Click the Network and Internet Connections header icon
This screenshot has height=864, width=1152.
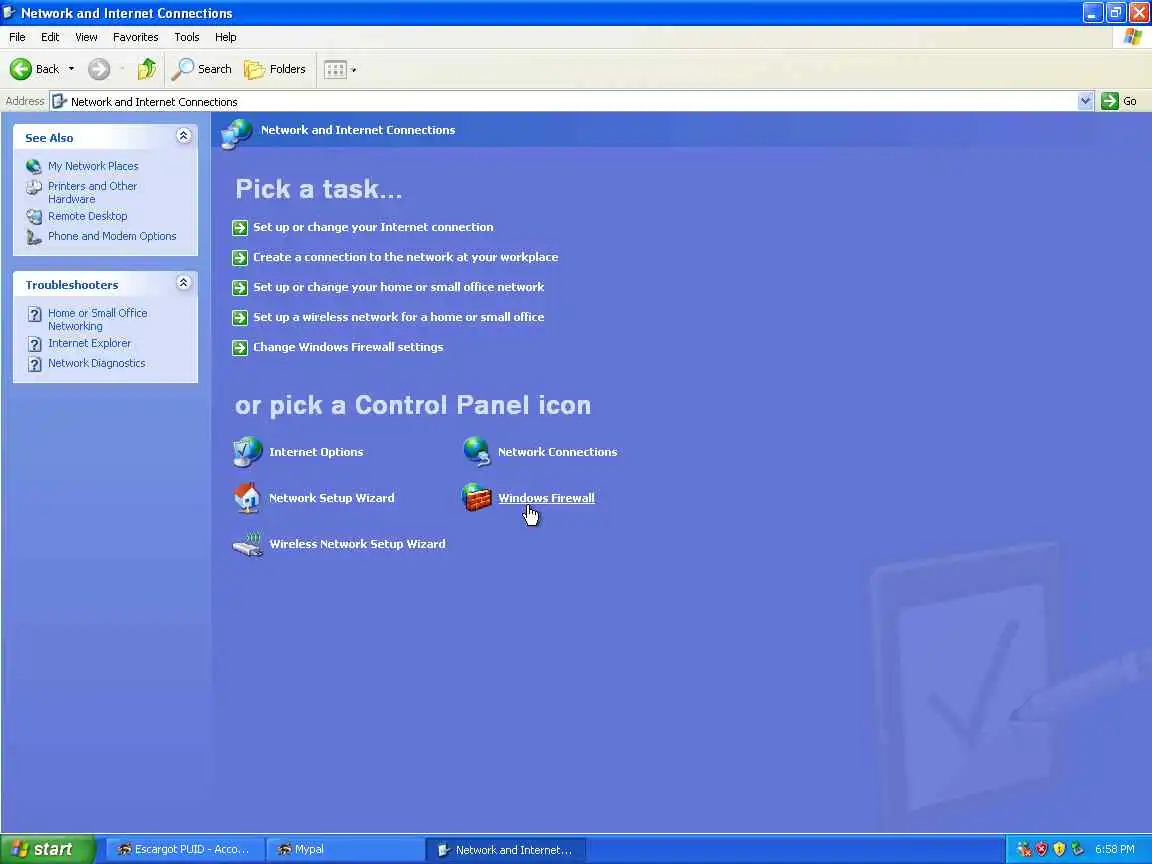[237, 132]
